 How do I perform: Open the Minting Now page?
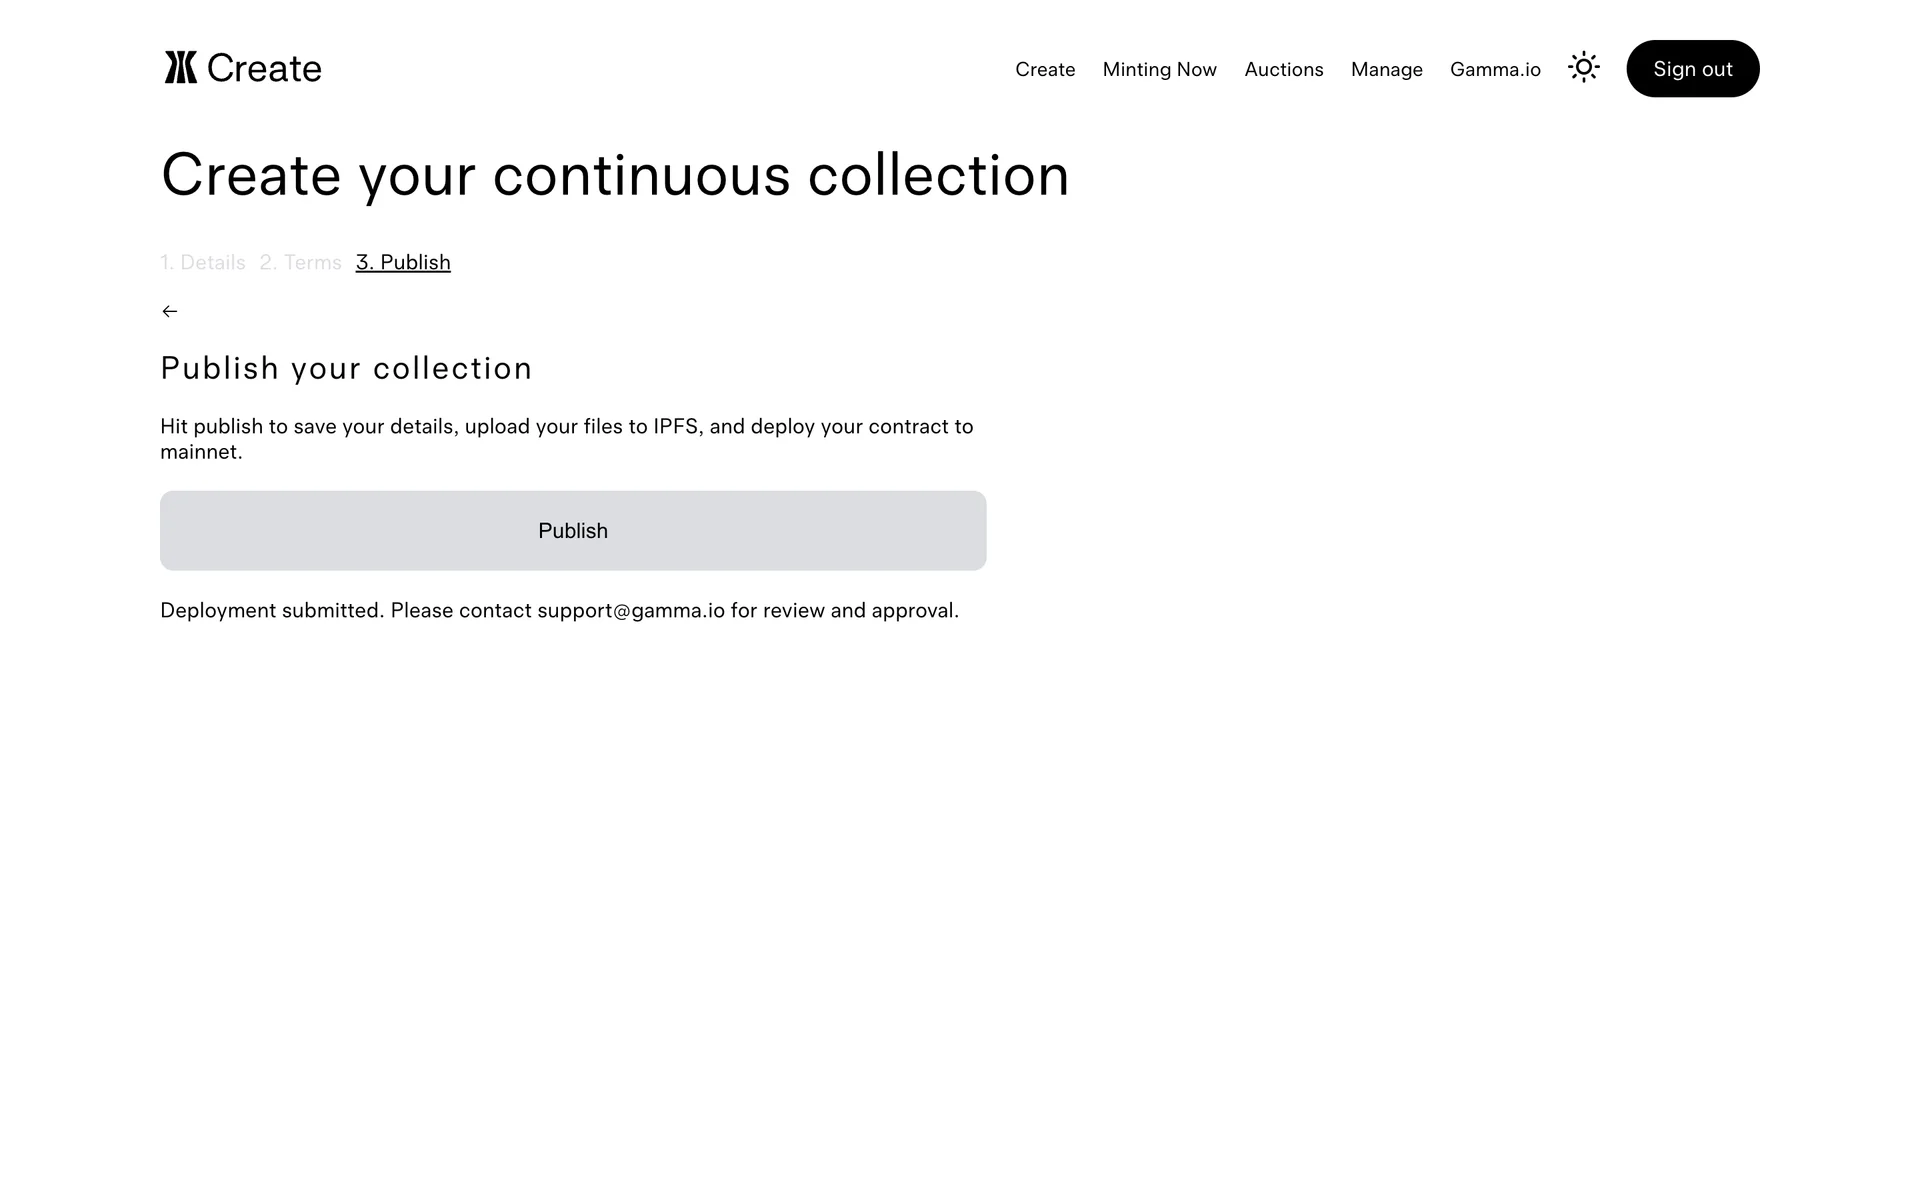[x=1159, y=69]
